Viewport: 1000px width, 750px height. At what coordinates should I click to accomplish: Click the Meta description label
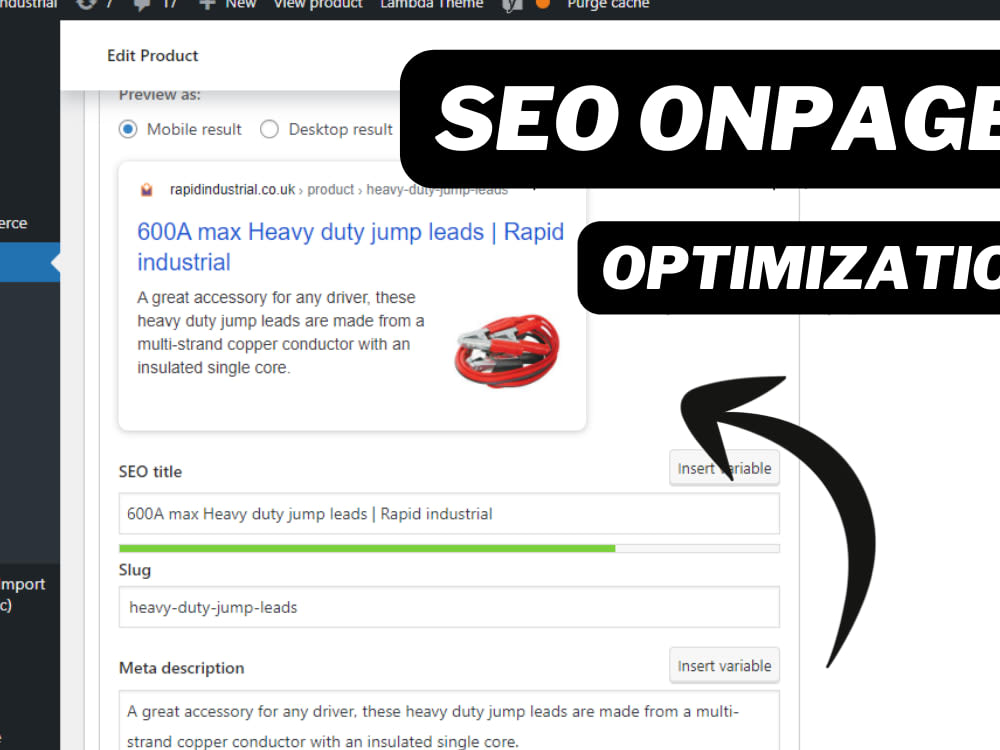[182, 668]
